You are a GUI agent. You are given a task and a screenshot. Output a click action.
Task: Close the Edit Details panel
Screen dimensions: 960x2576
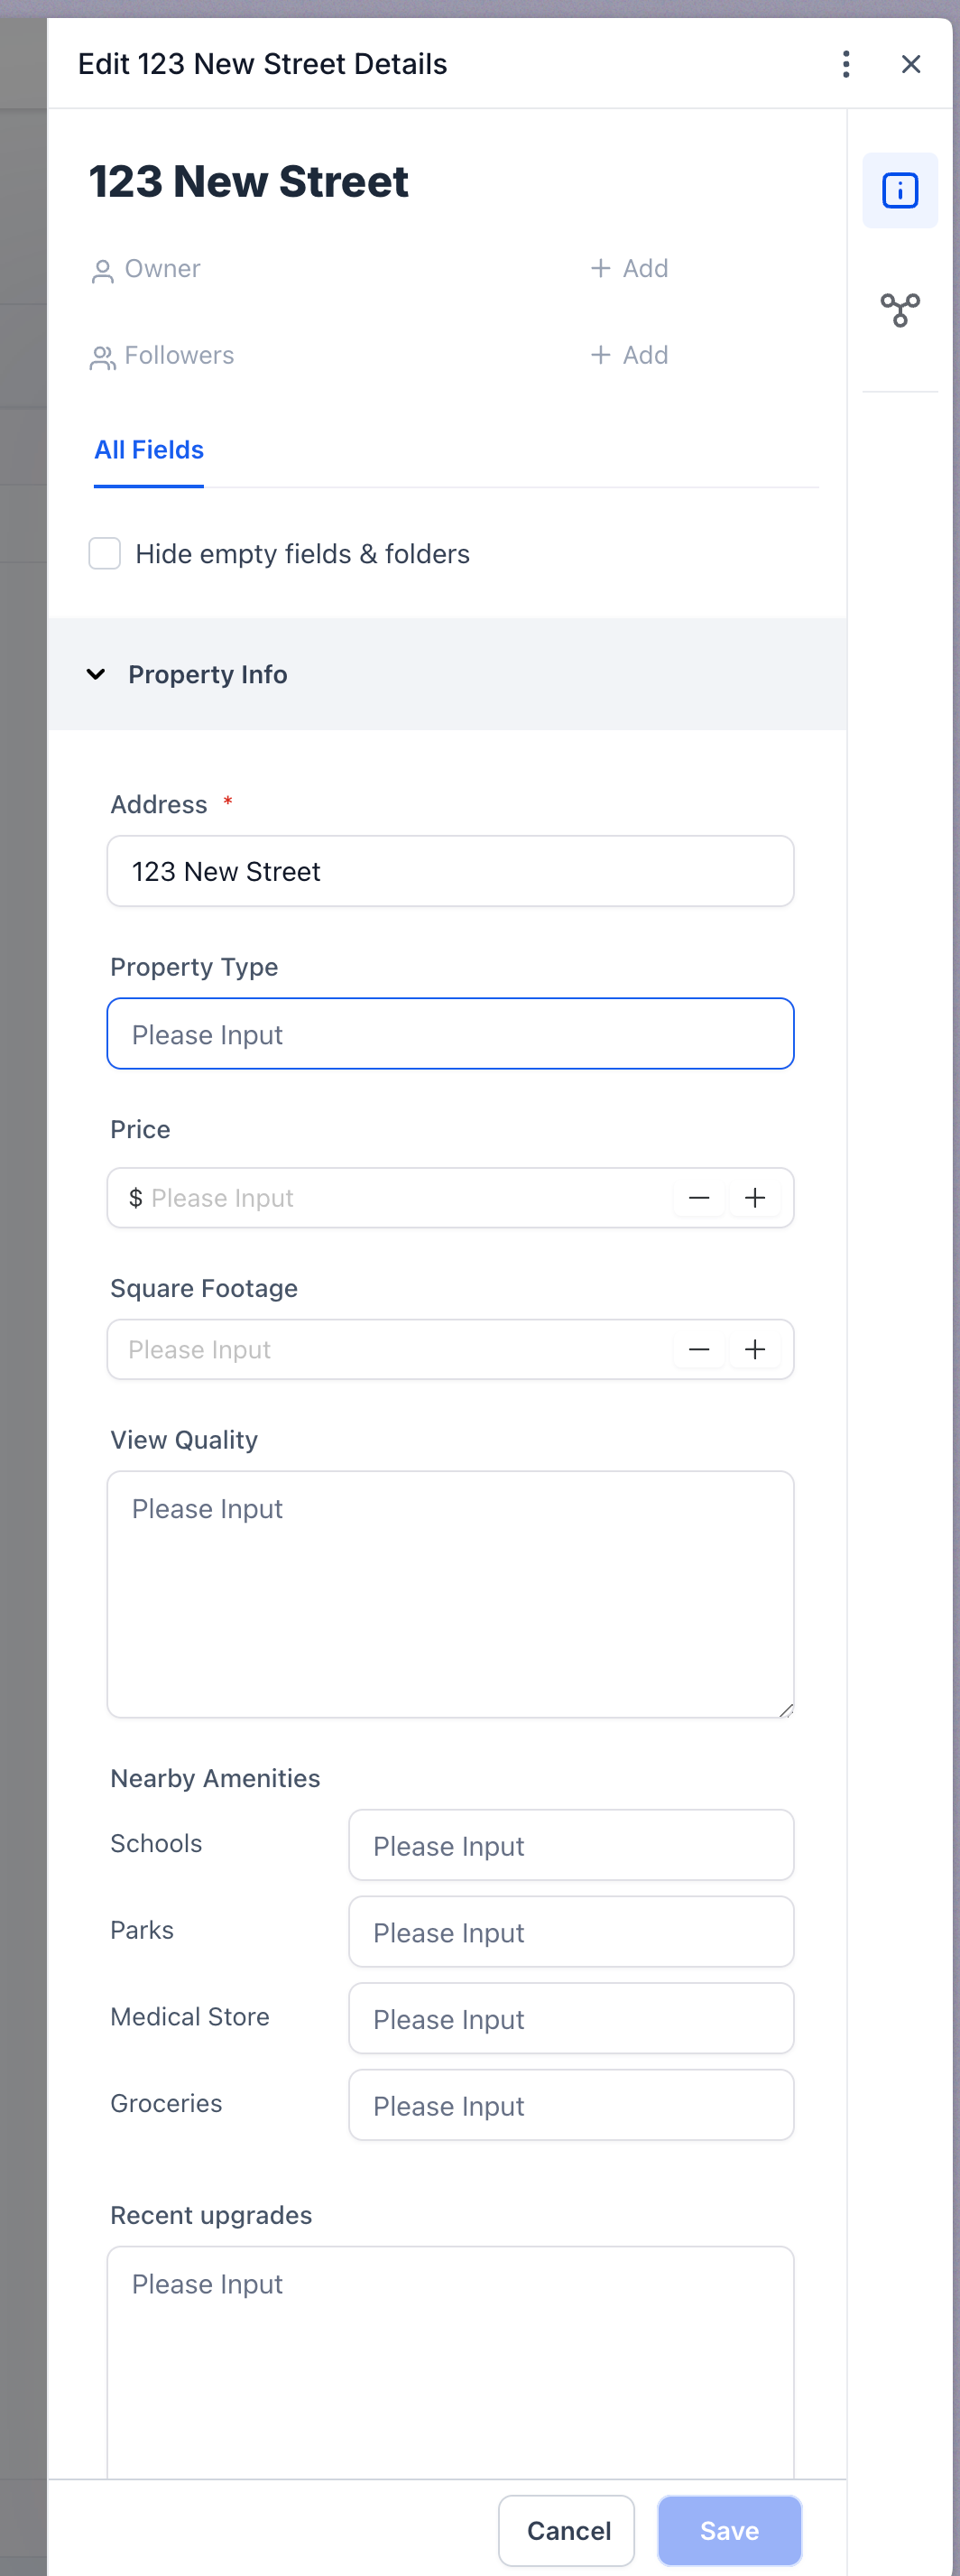click(x=910, y=64)
